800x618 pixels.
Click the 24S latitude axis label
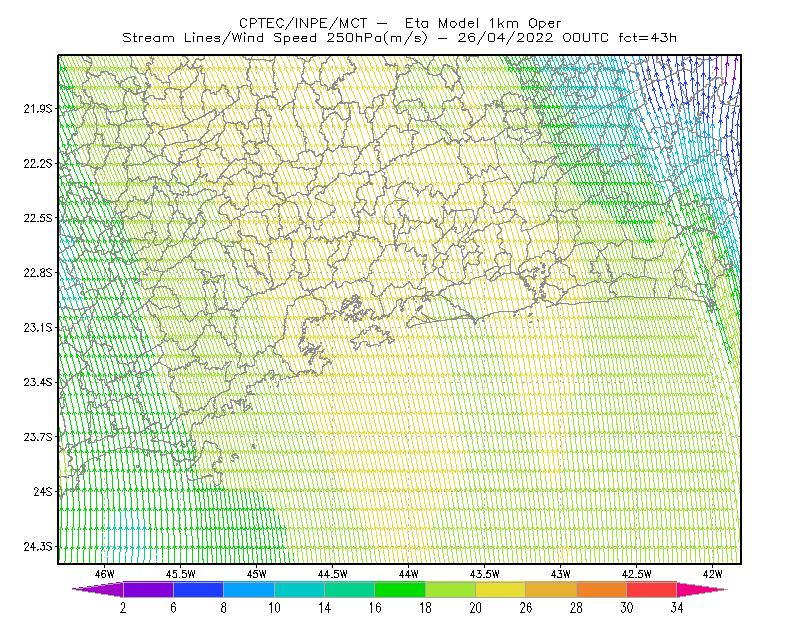click(43, 491)
